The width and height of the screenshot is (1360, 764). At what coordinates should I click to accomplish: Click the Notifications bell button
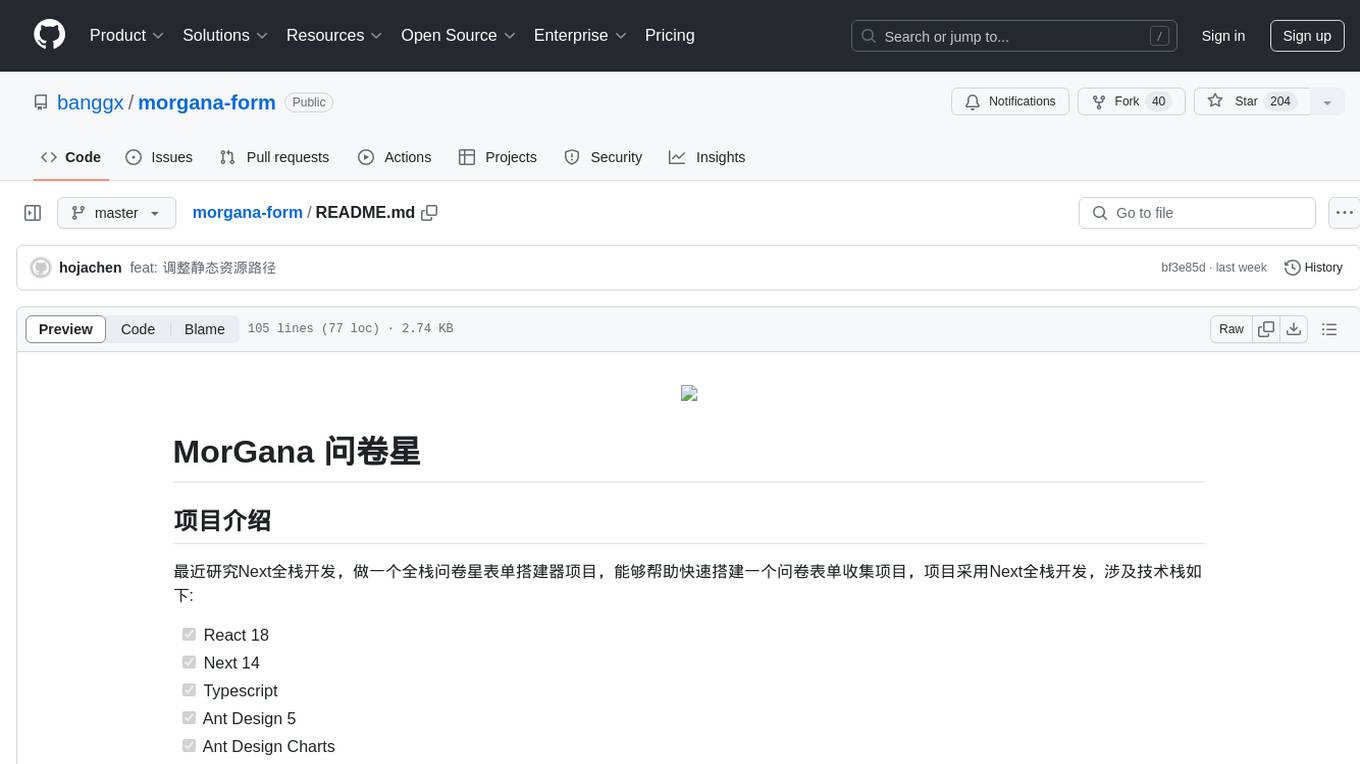coord(1010,102)
